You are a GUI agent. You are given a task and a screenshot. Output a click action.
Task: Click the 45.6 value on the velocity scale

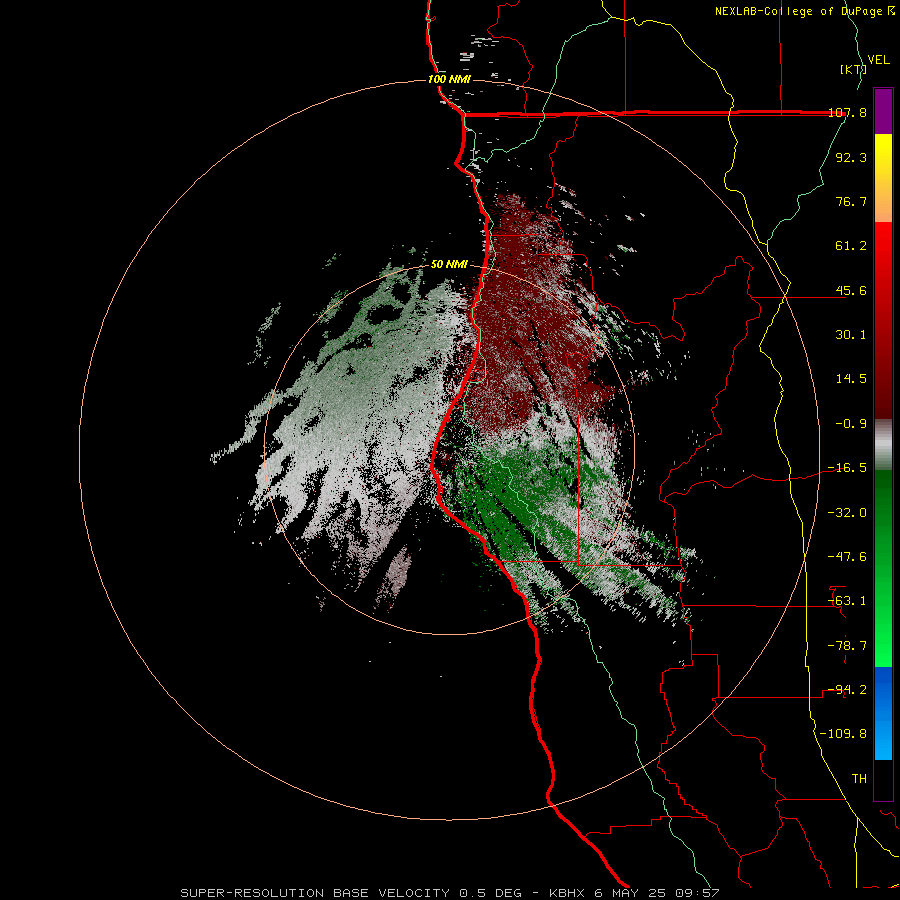(x=851, y=290)
